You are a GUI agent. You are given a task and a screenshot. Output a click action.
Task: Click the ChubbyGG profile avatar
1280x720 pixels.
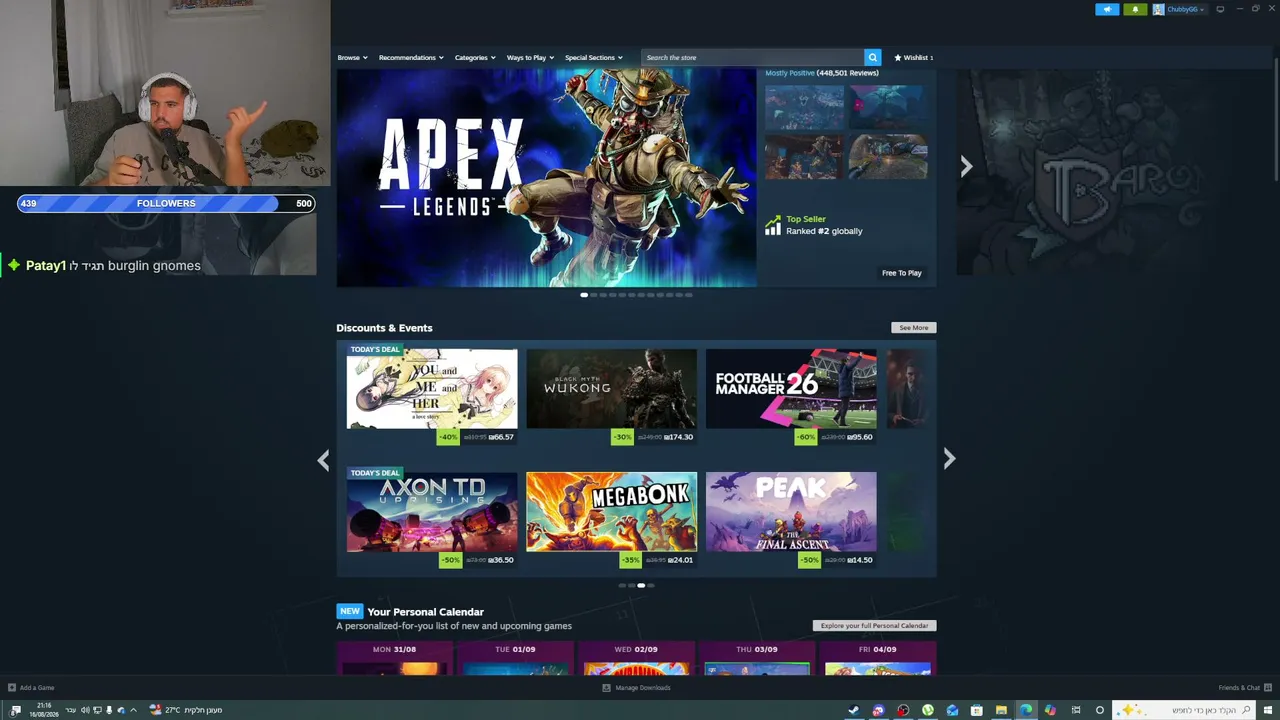[x=1158, y=9]
